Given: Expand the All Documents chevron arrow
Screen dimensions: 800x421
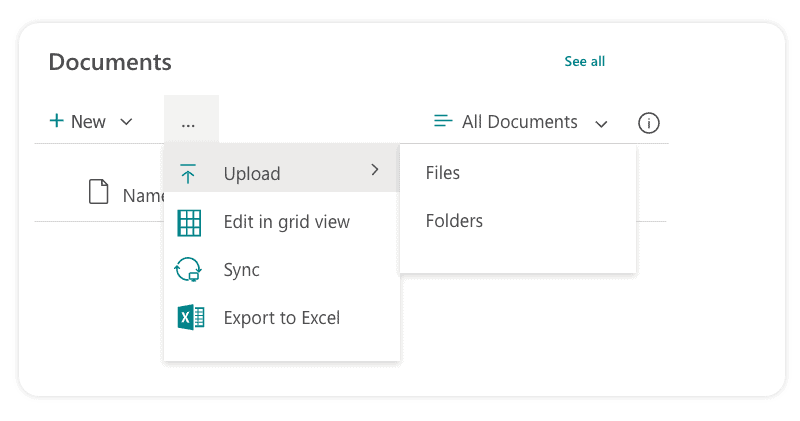Looking at the screenshot, I should pos(602,123).
